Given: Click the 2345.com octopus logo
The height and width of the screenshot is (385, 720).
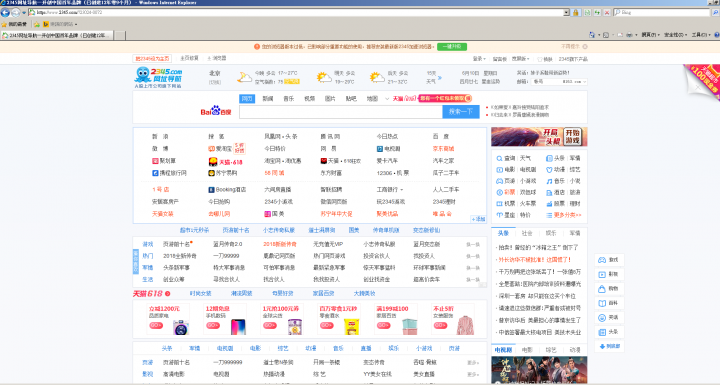Looking at the screenshot, I should click(x=158, y=78).
